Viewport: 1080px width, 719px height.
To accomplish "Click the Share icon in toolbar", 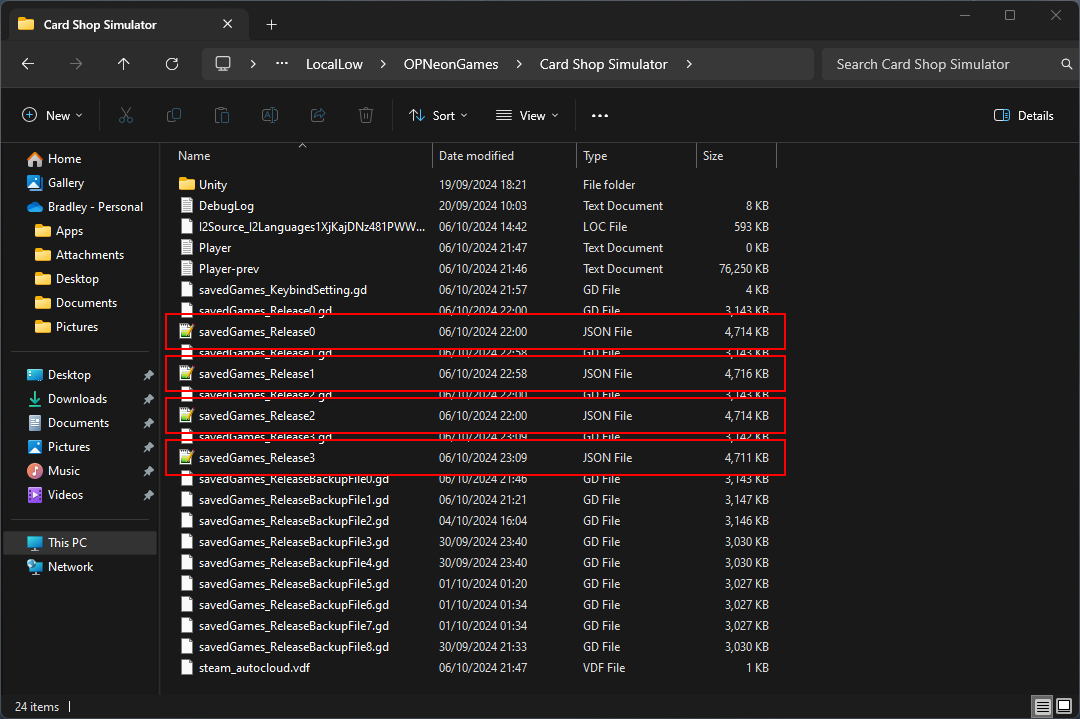I will 318,116.
